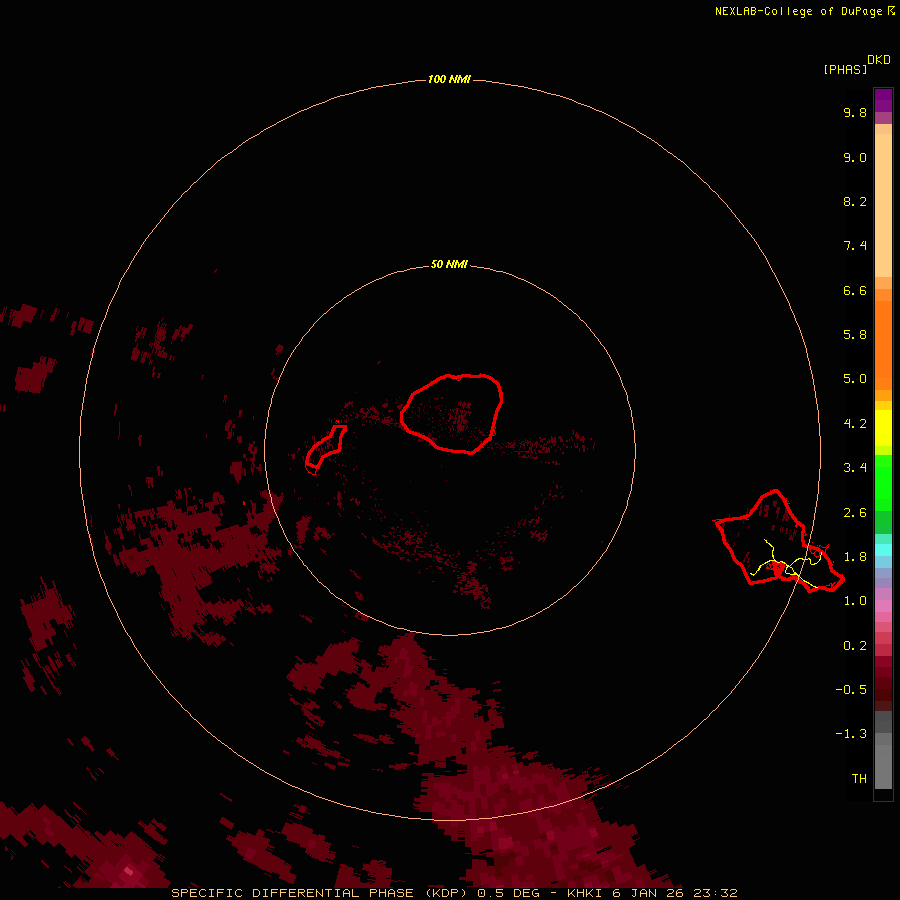The image size is (900, 900).
Task: Click the 100 NMI range ring label
Action: [449, 79]
